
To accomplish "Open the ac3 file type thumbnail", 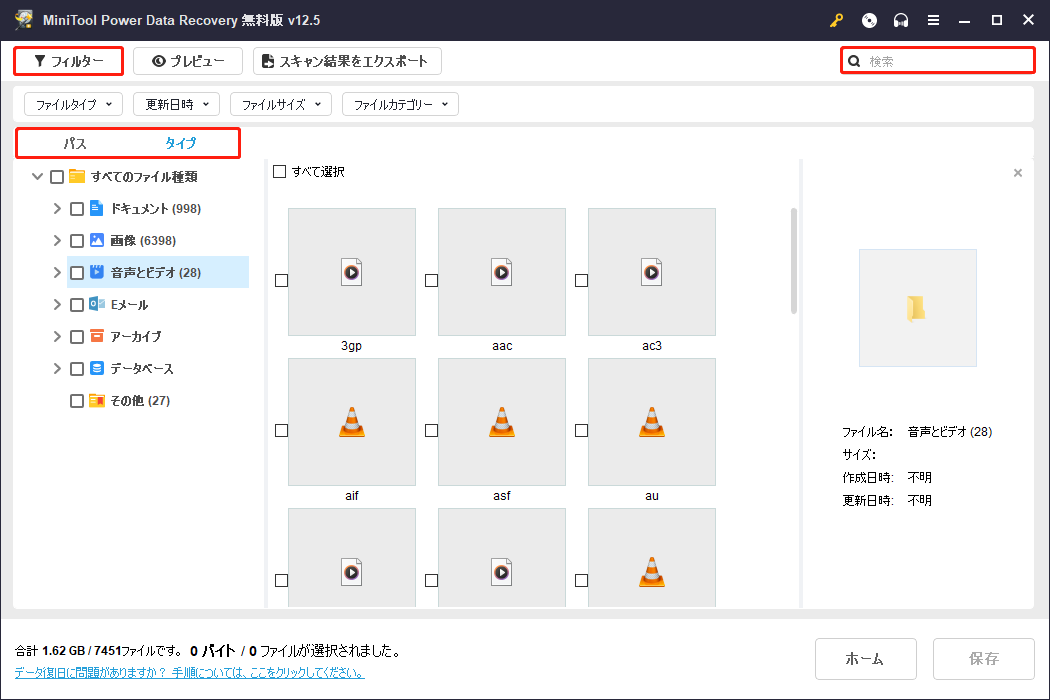I will pos(652,271).
